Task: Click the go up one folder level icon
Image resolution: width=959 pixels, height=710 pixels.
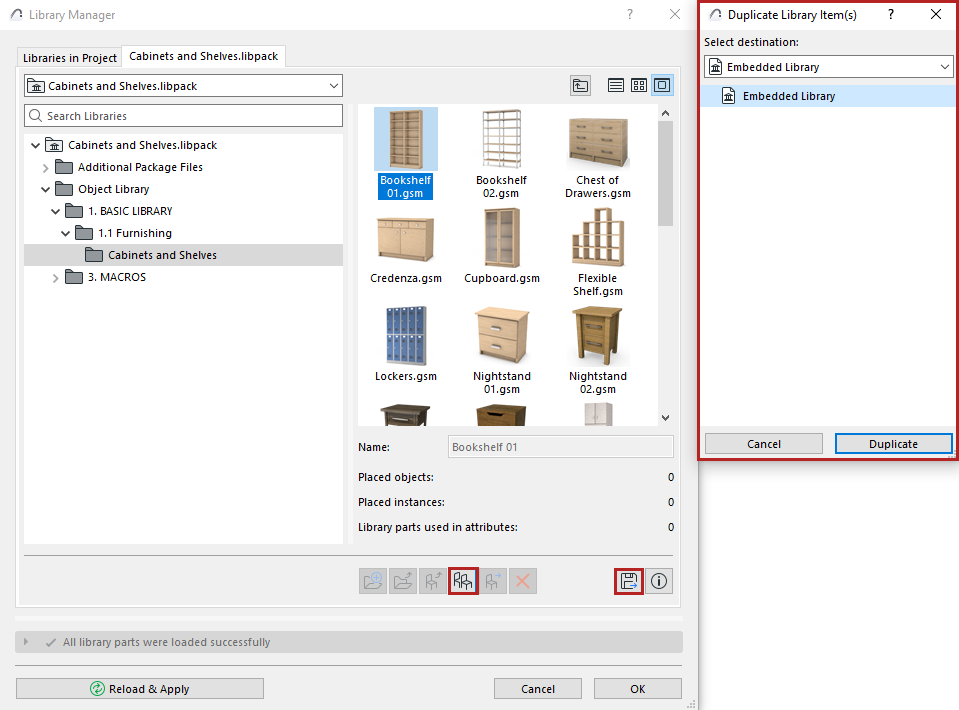Action: pyautogui.click(x=580, y=85)
